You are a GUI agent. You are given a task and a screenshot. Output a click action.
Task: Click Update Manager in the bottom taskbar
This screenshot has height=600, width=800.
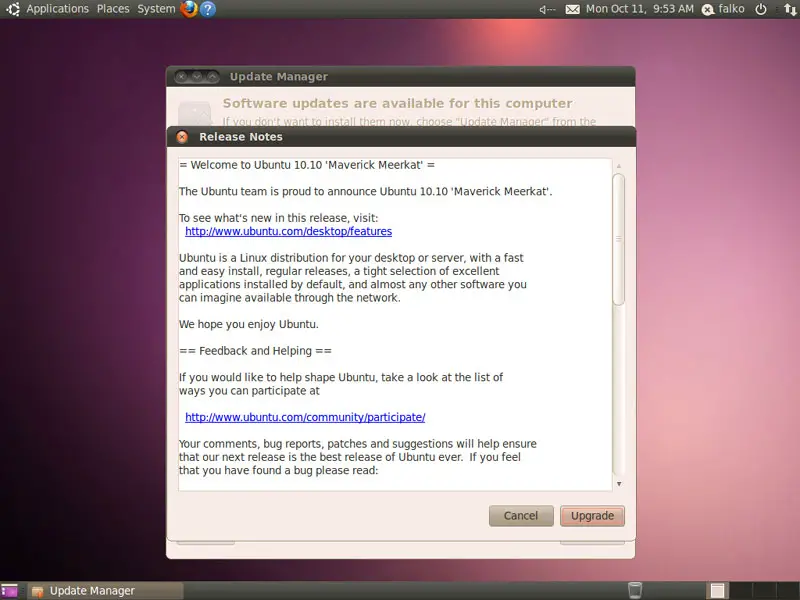(105, 591)
